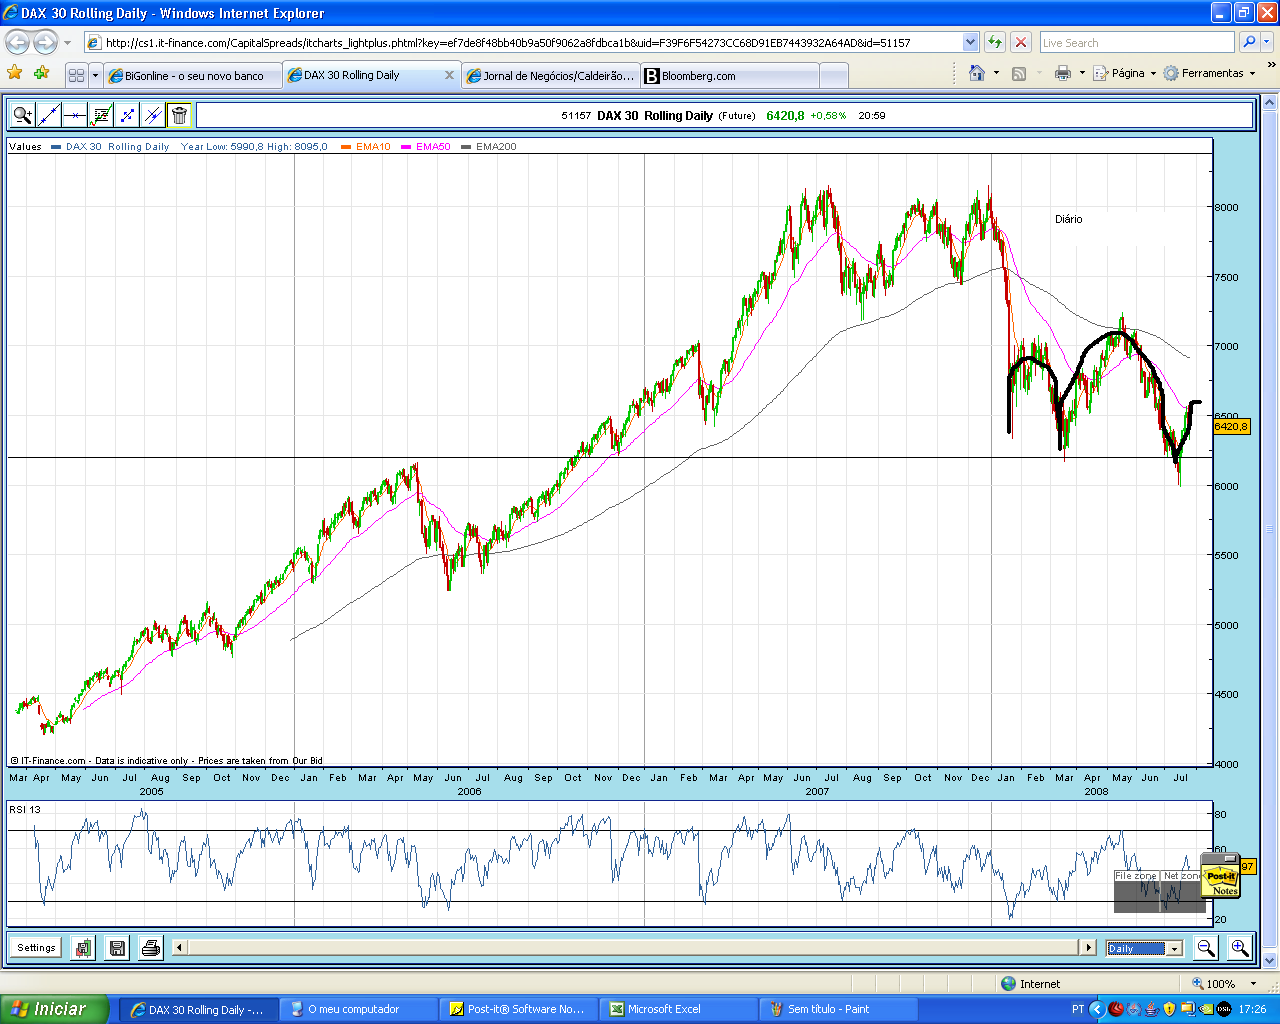Open Favorites Center star icon
This screenshot has width=1280, height=1024.
pyautogui.click(x=14, y=73)
